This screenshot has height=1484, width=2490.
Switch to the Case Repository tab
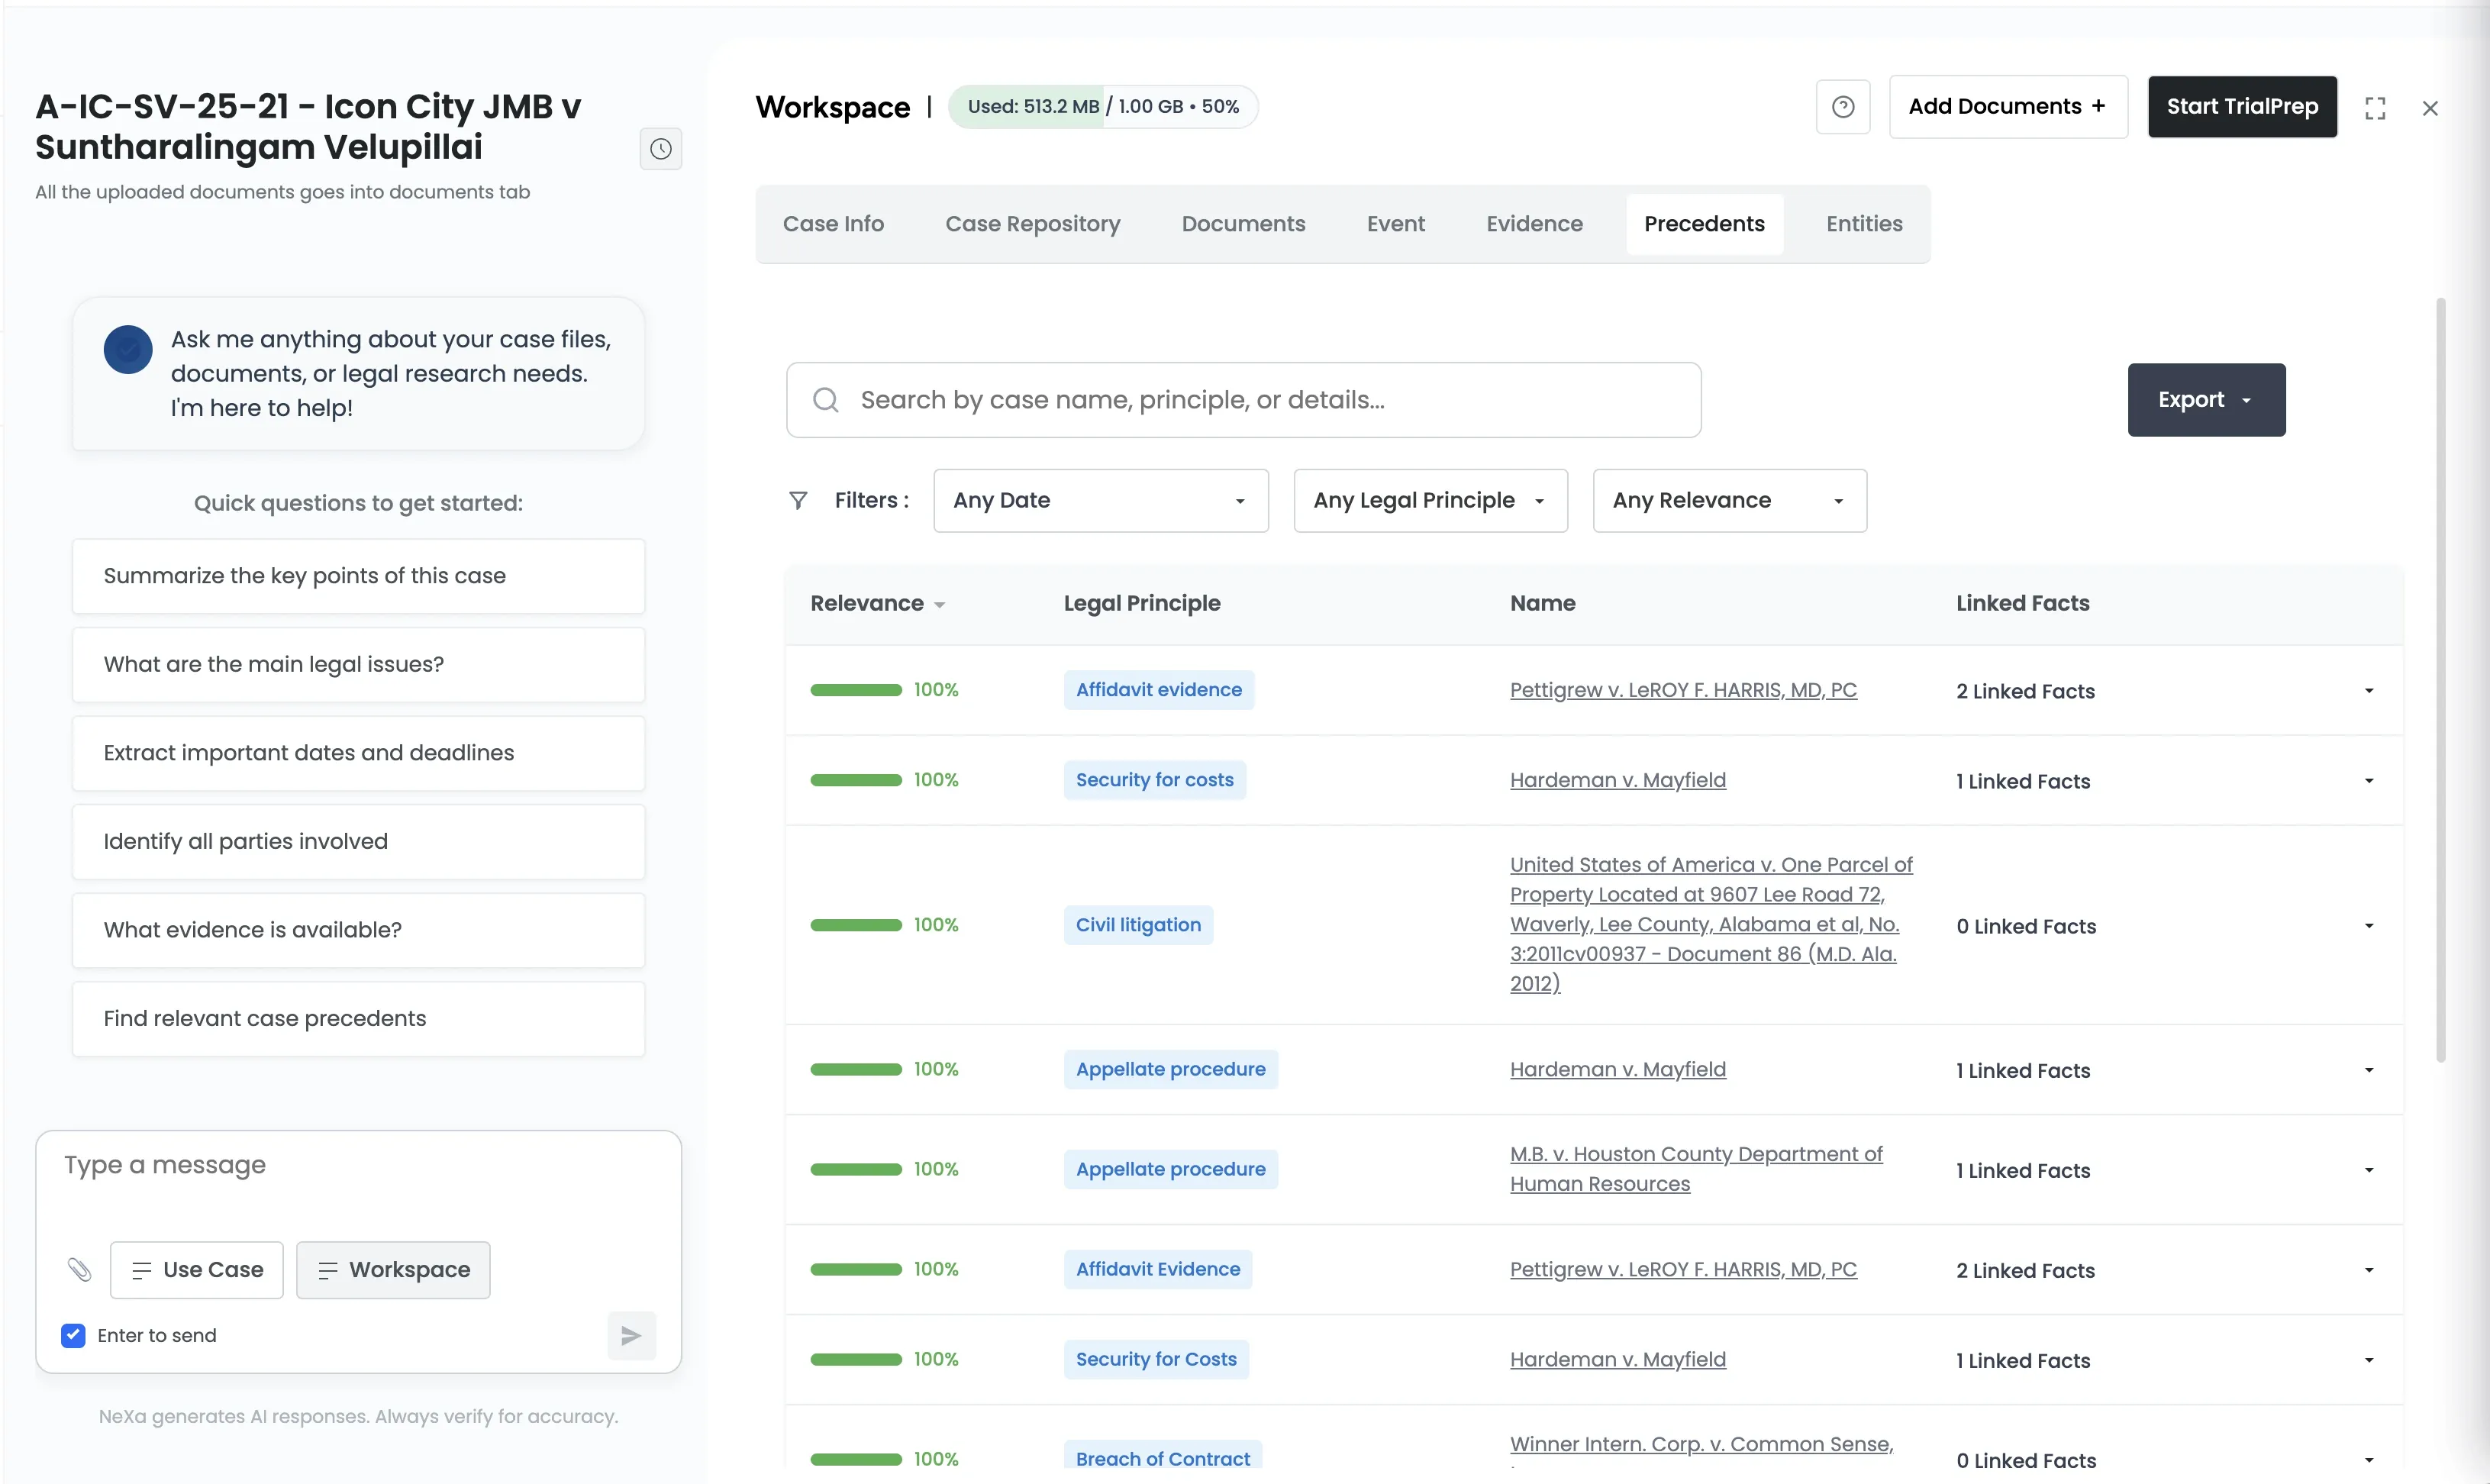pyautogui.click(x=1032, y=224)
